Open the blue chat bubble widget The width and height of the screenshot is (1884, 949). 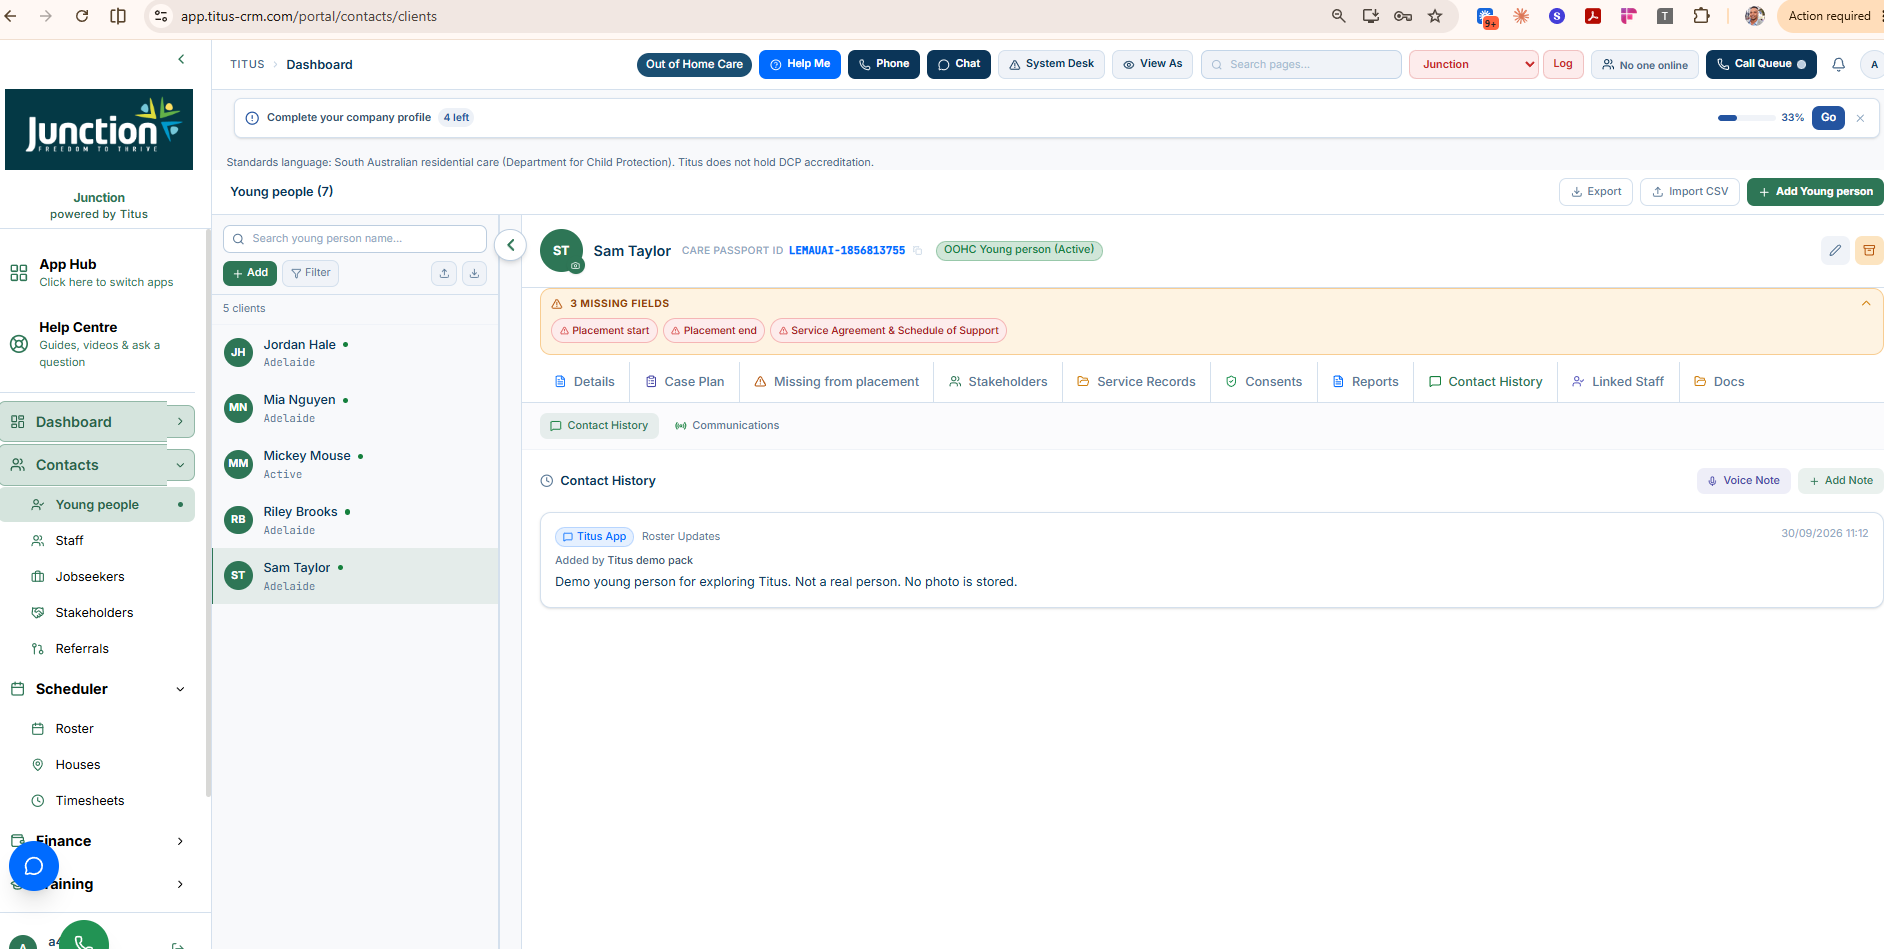click(x=34, y=866)
